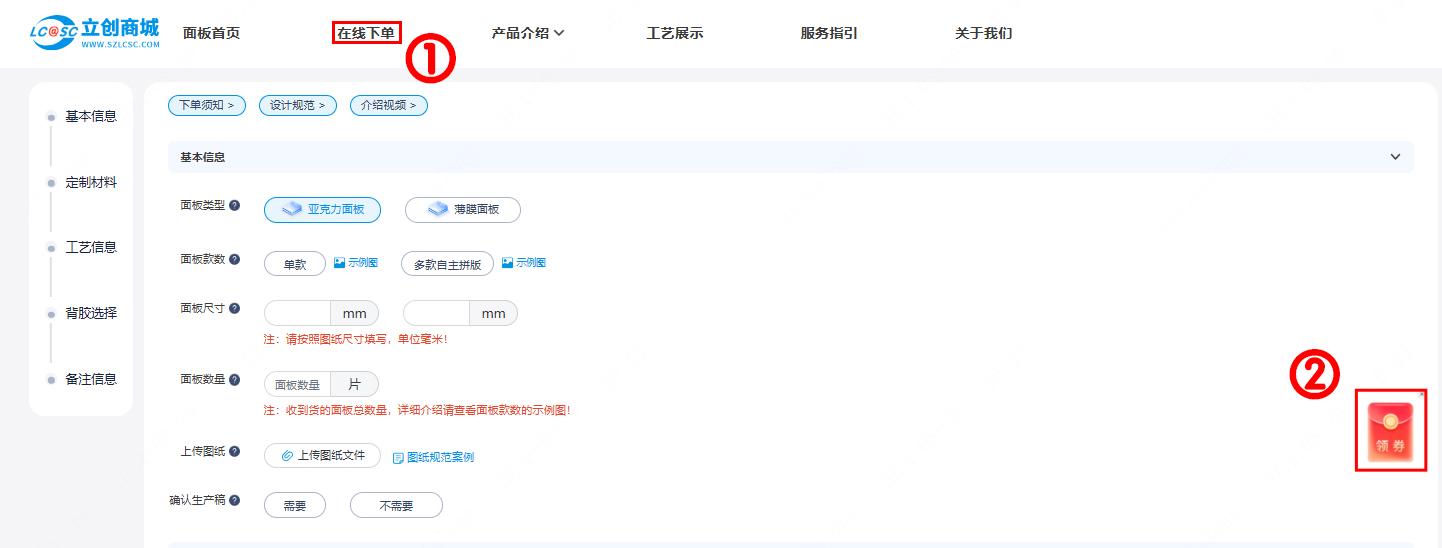Open 图纸规范案例 link
Viewport: 1442px width, 548px height.
pyautogui.click(x=434, y=457)
